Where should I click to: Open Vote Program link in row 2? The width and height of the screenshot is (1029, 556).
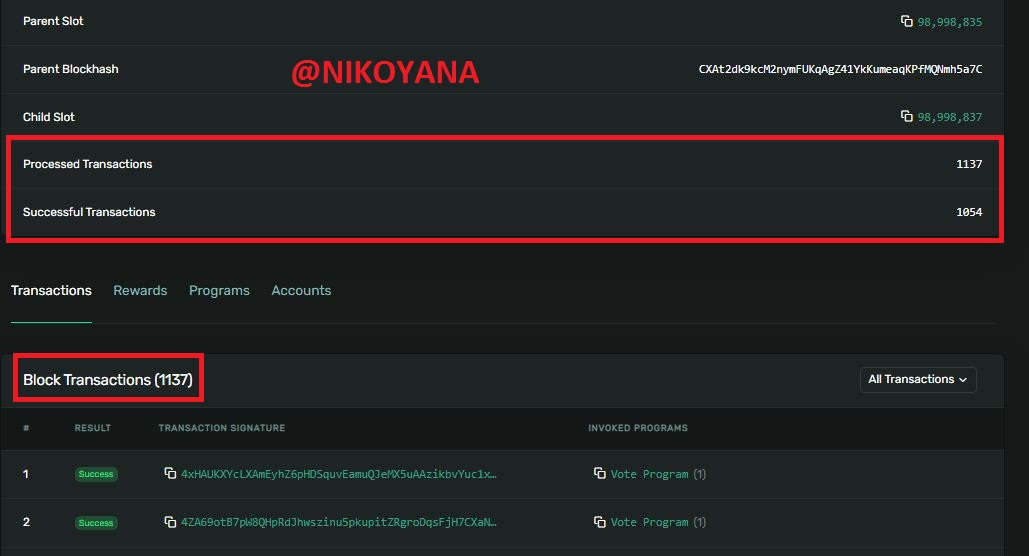649,522
